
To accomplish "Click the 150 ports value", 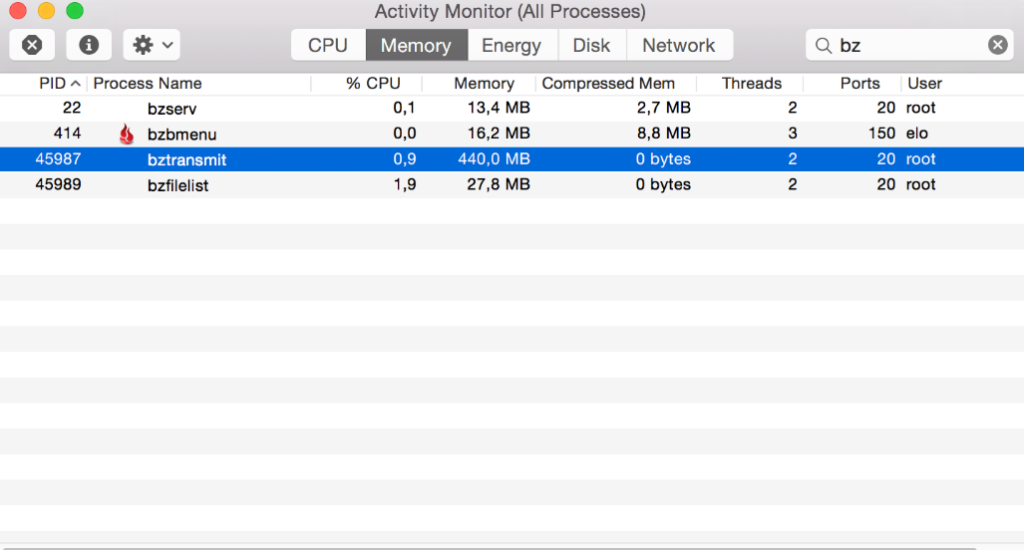I will coord(882,133).
